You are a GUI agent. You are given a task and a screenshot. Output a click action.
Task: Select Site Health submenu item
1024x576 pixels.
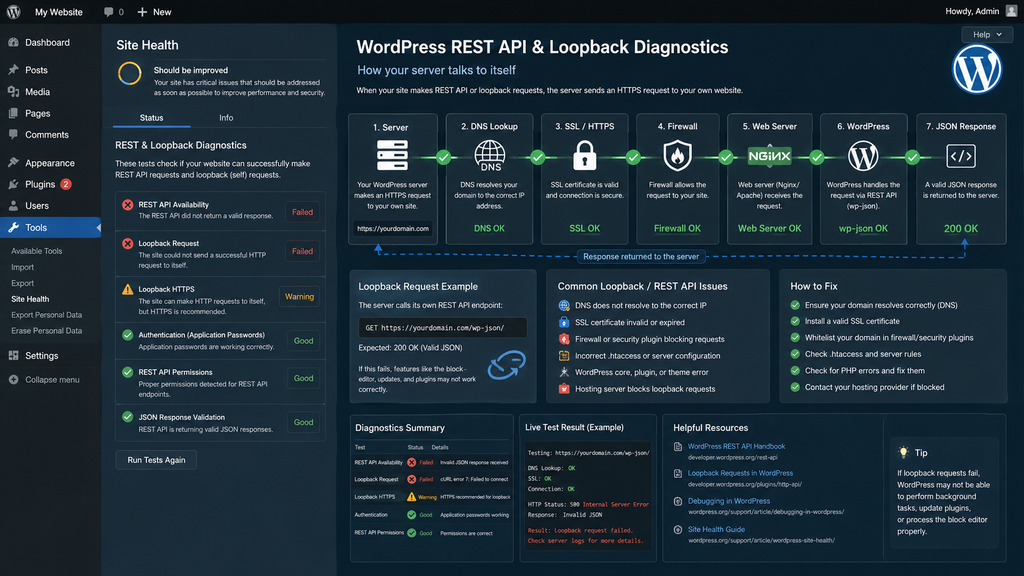30,299
